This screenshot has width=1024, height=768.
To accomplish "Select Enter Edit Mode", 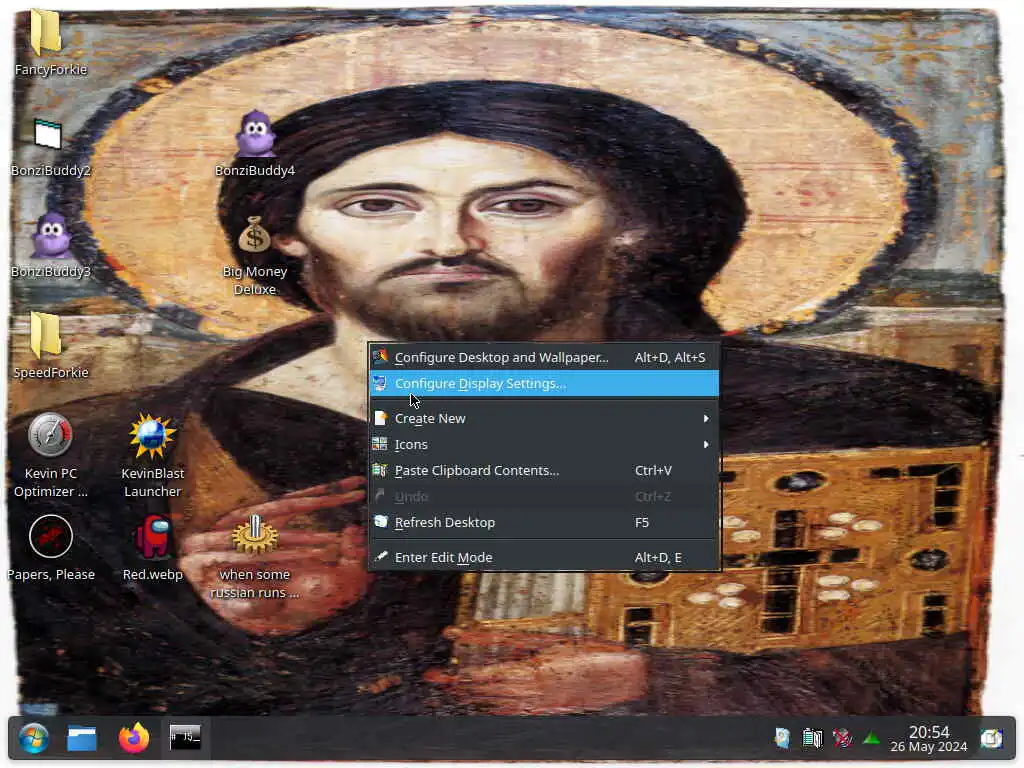I will (544, 557).
